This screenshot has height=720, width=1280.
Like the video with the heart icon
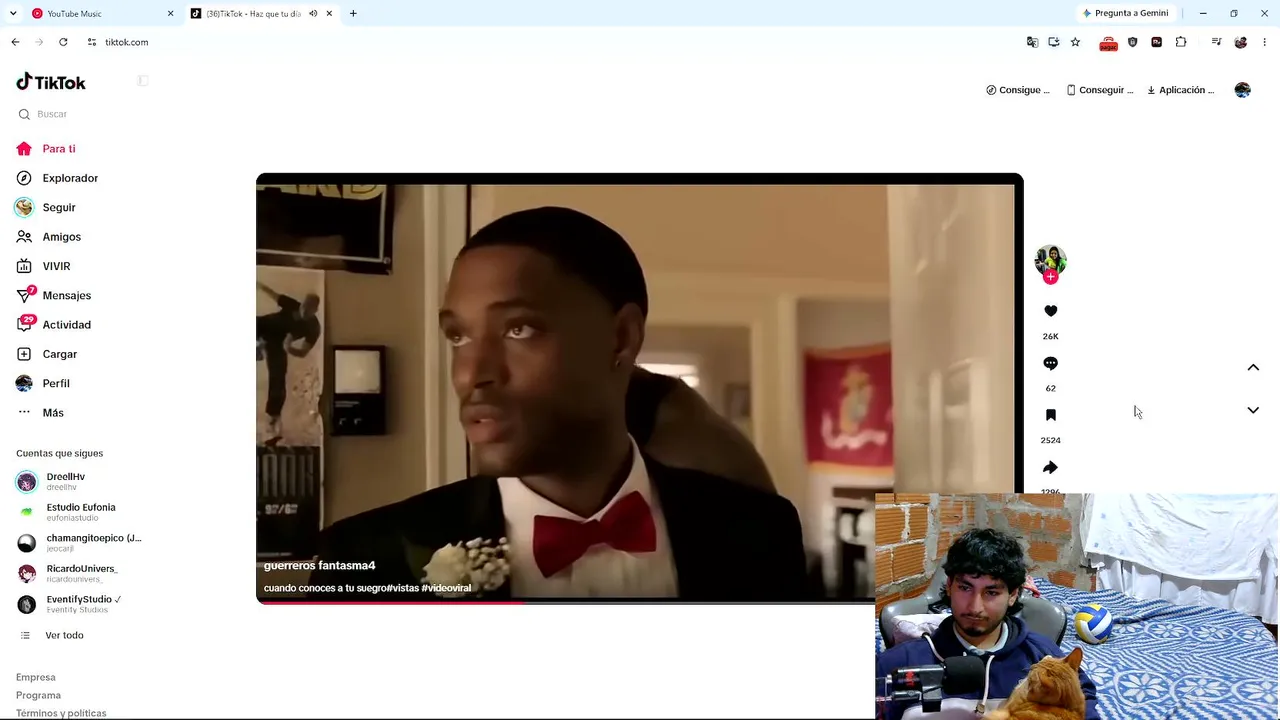click(1050, 311)
